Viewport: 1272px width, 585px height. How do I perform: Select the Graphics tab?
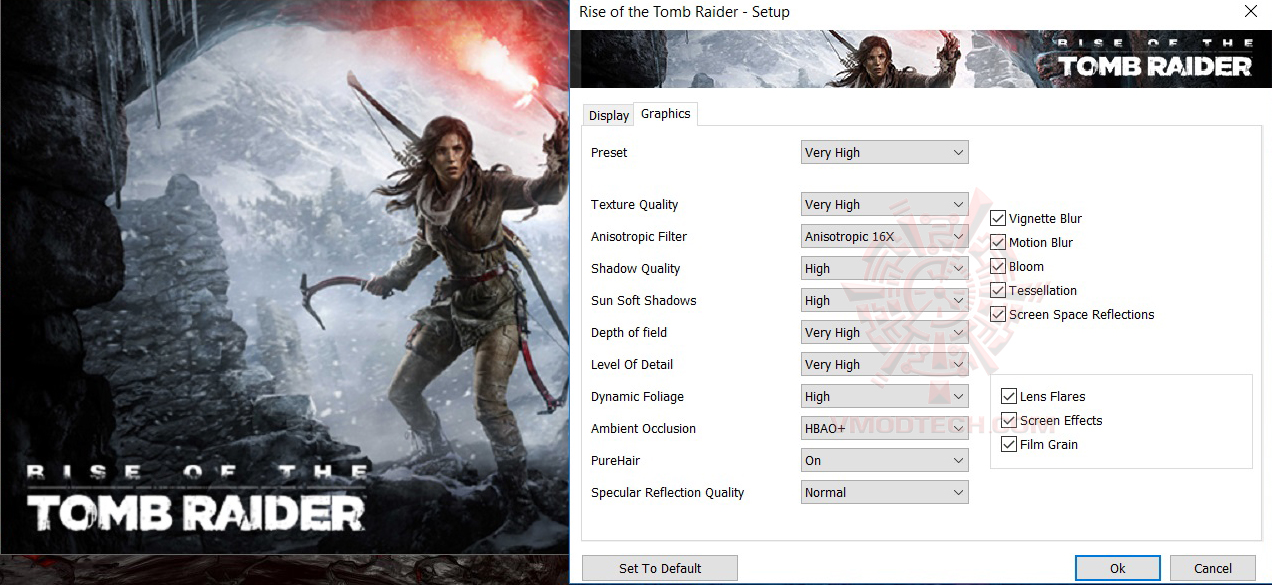click(x=665, y=114)
